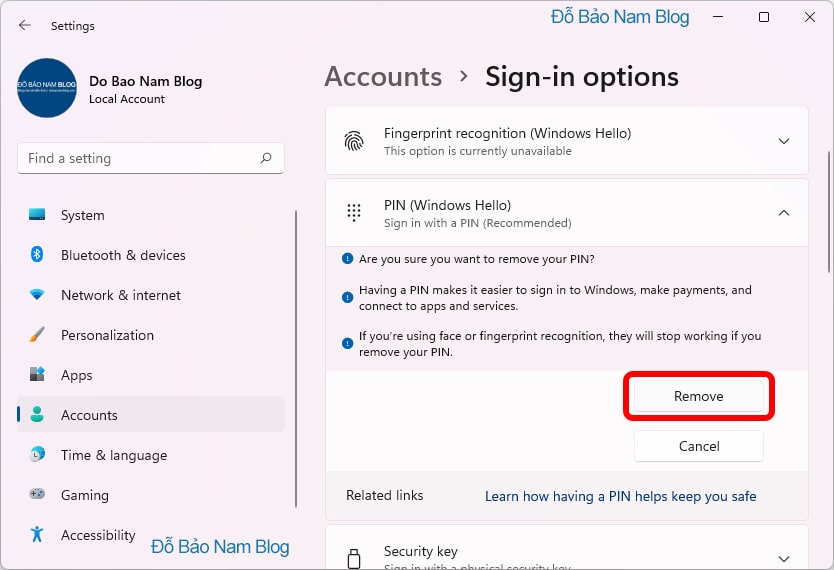Expand Security key section chevron

click(783, 558)
